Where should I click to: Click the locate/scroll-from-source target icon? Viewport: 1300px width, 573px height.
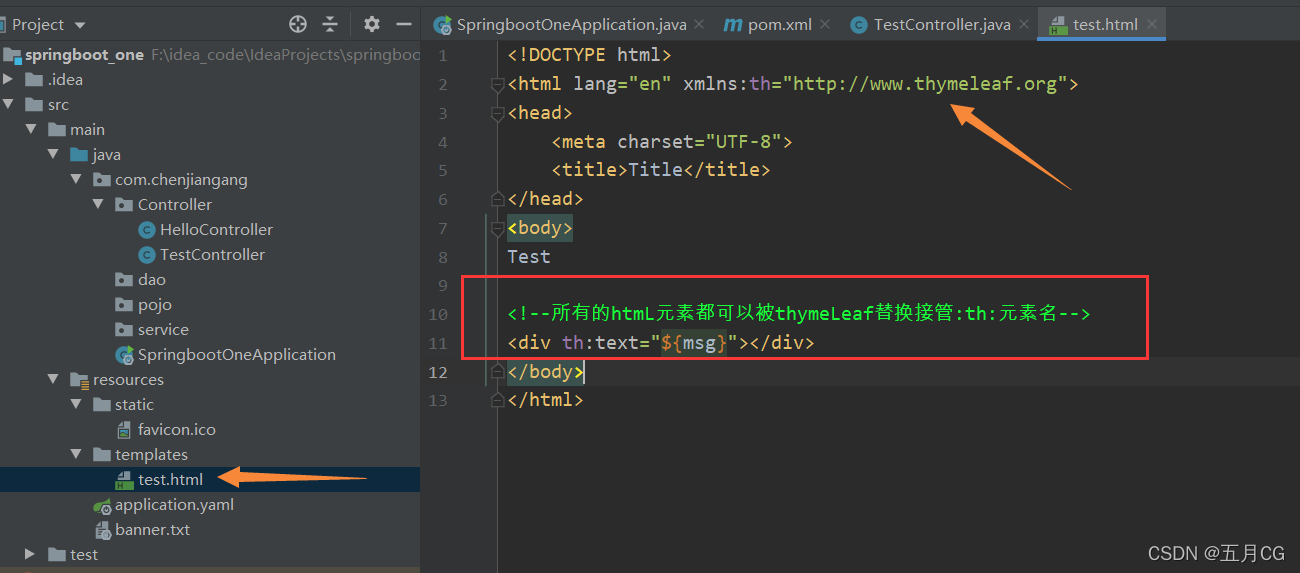[x=298, y=24]
